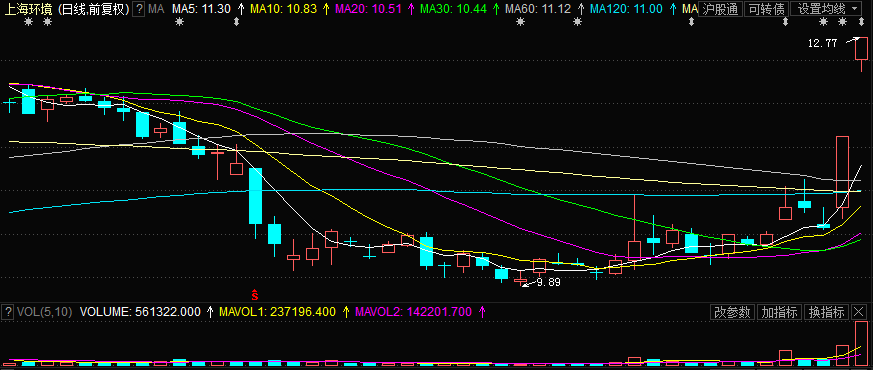The width and height of the screenshot is (873, 370).
Task: Click the (日线,前复权) period label
Action: [93, 8]
